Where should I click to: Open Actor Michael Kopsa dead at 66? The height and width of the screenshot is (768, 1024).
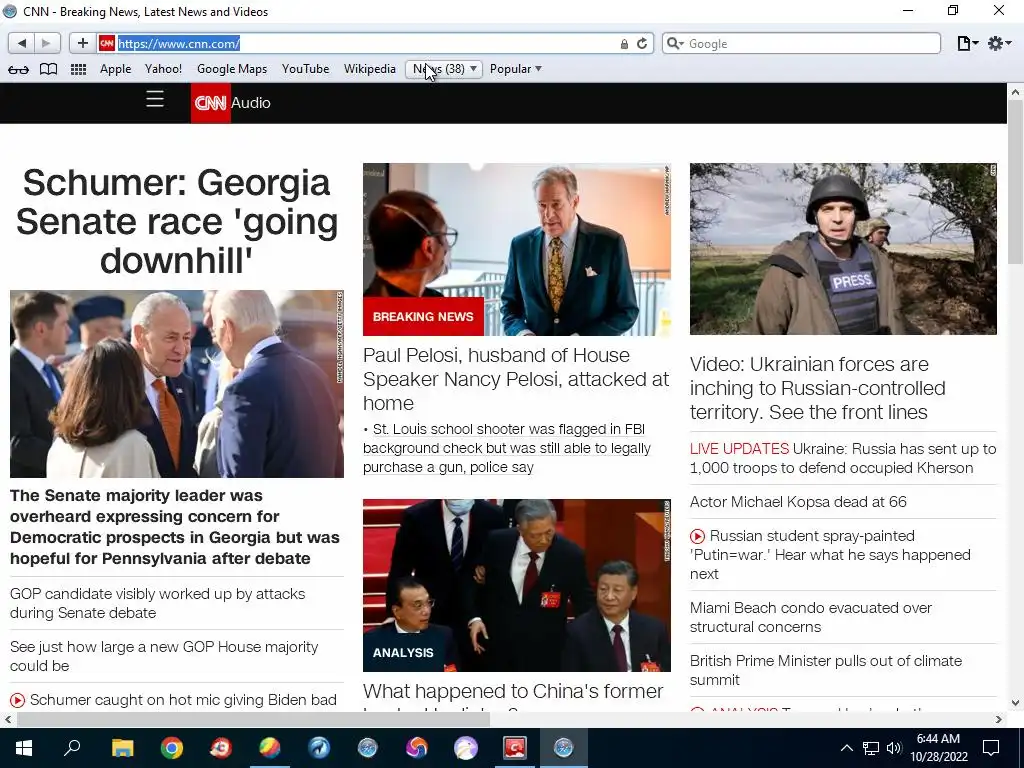point(798,502)
